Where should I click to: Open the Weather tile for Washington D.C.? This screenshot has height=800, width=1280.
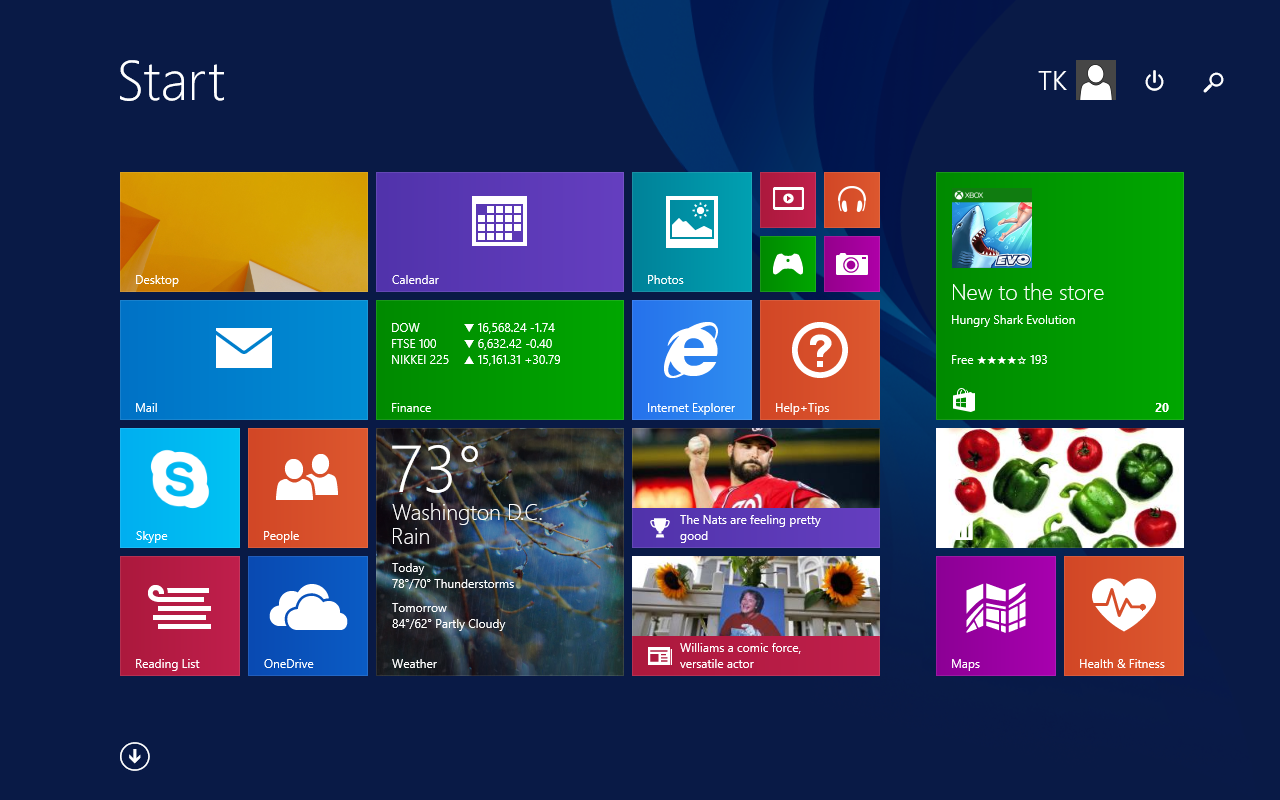500,552
